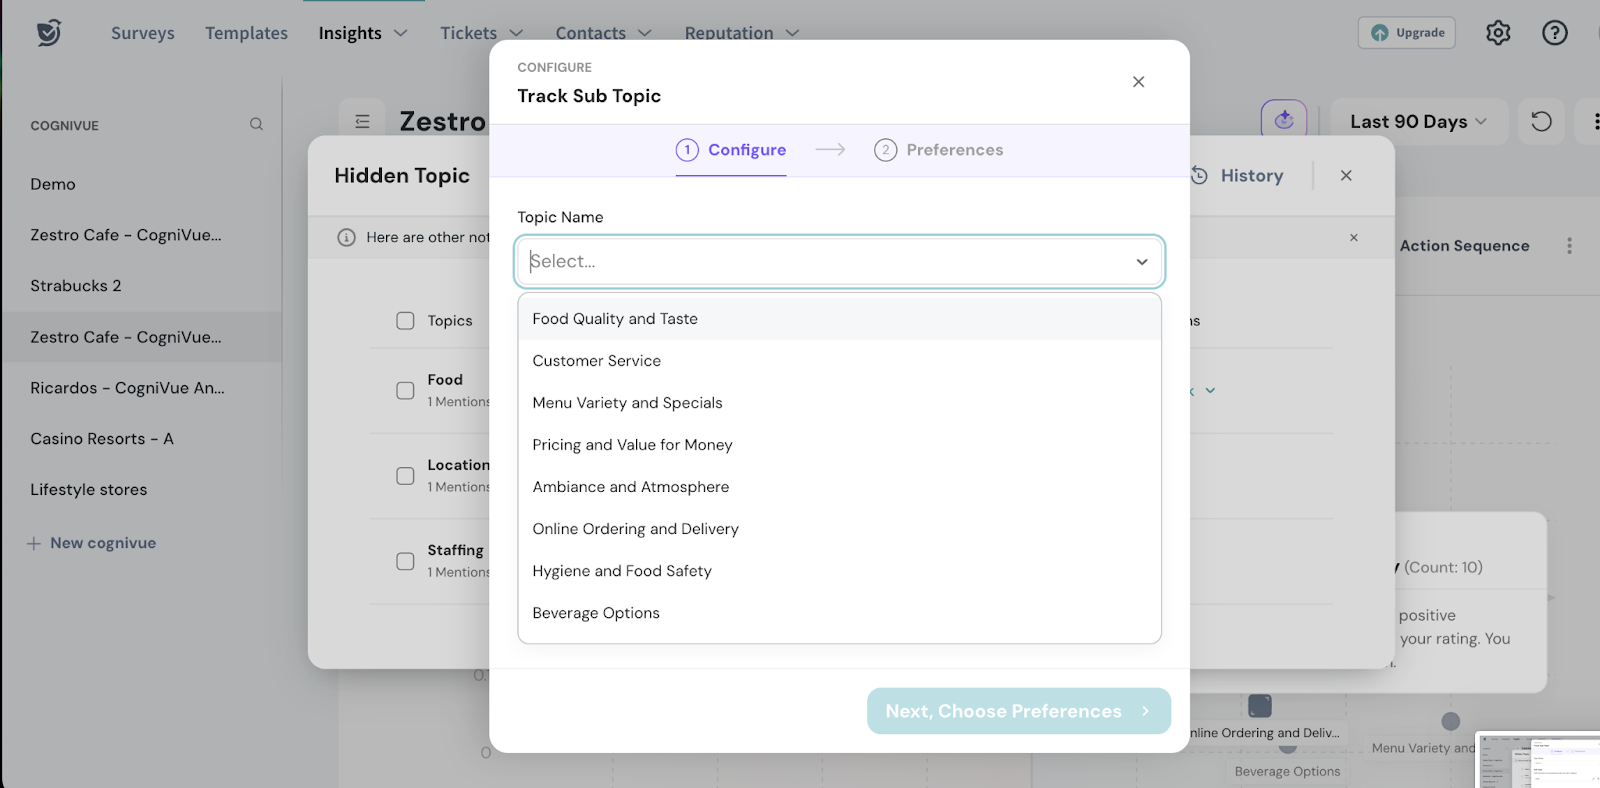The height and width of the screenshot is (788, 1600).
Task: Switch to the Preferences step tab
Action: click(x=938, y=150)
